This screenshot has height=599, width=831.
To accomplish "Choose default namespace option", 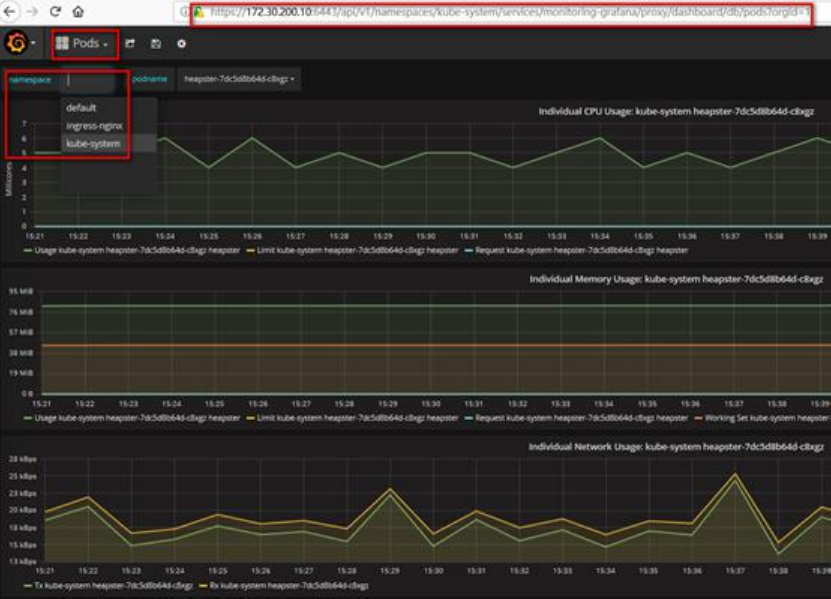I will coord(81,108).
